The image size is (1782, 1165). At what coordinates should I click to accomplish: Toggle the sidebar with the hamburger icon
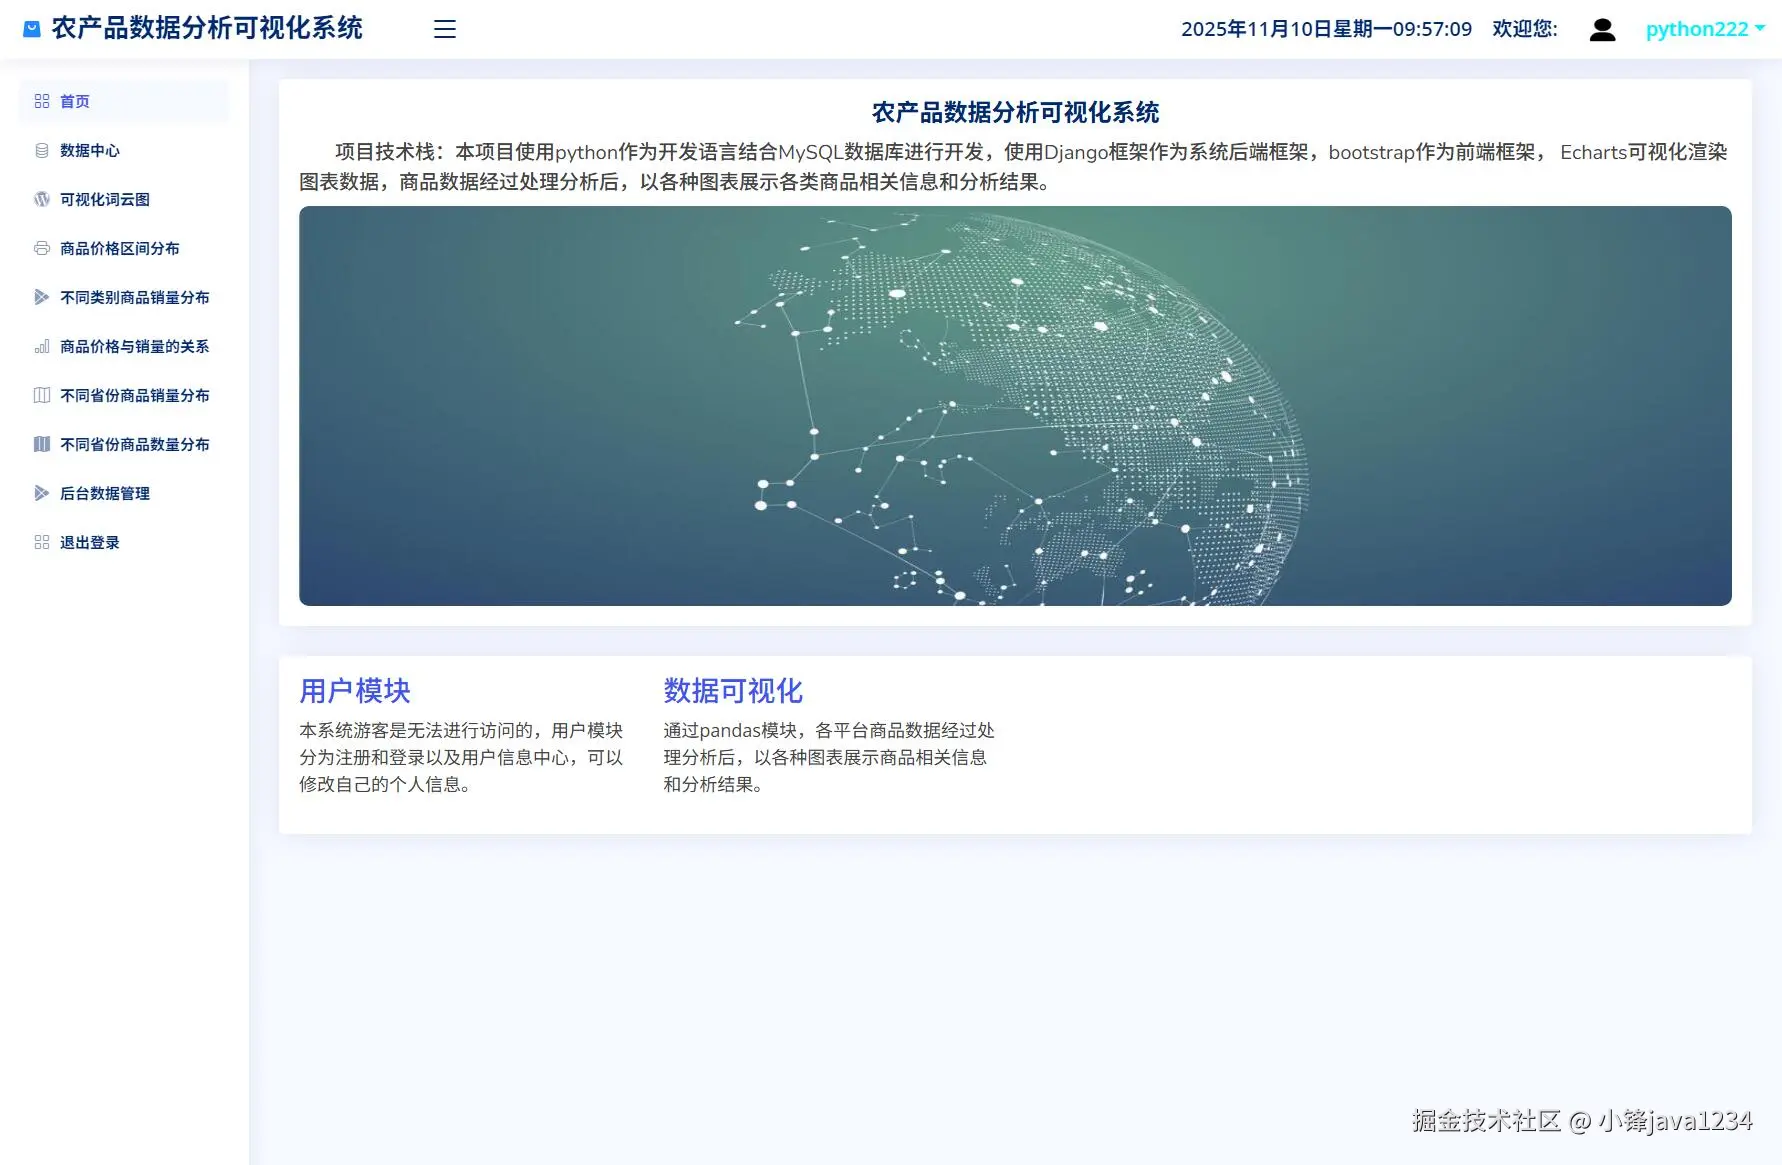445,29
